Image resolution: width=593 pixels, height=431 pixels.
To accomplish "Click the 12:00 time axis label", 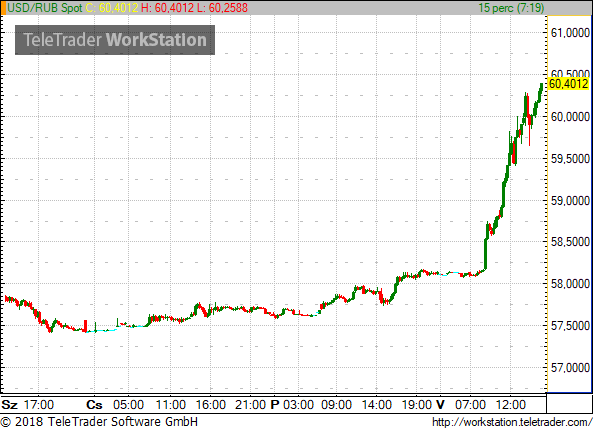I will tap(511, 405).
